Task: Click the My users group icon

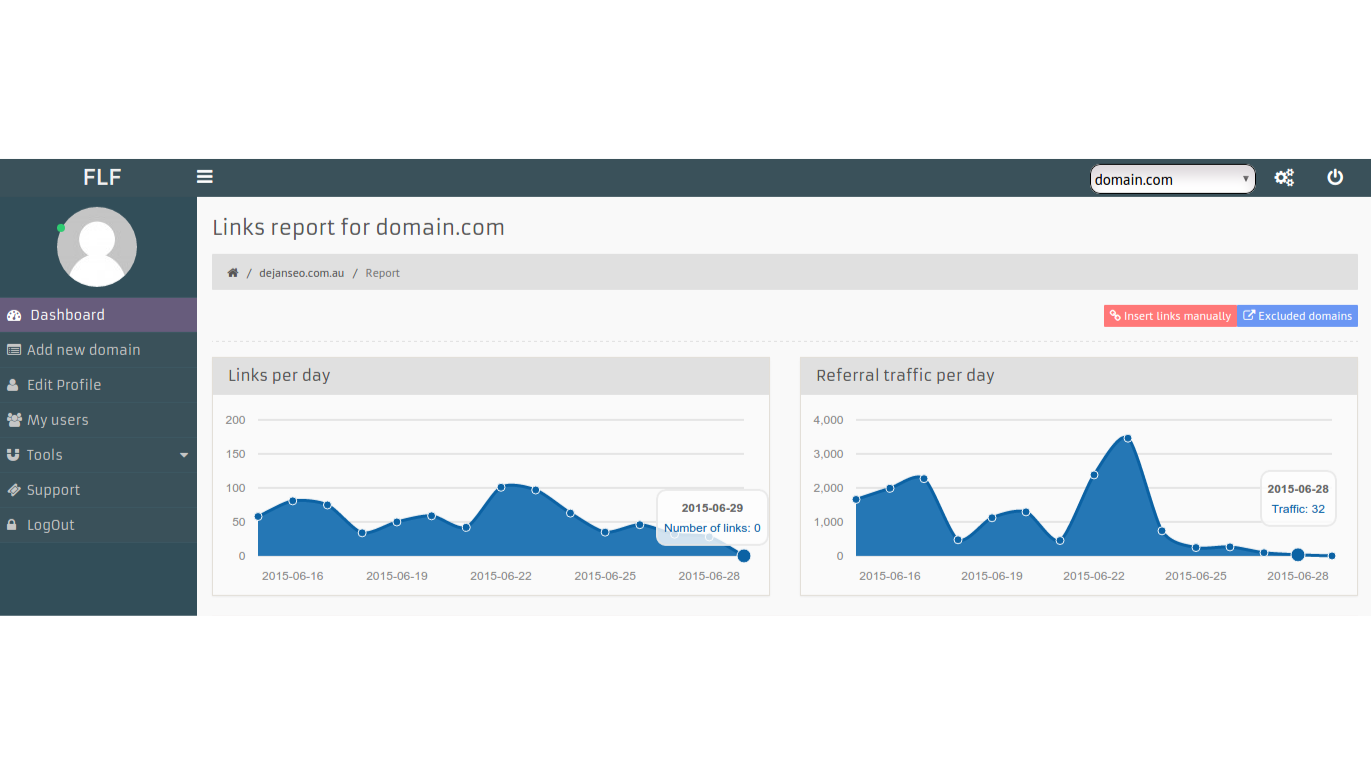Action: point(13,419)
